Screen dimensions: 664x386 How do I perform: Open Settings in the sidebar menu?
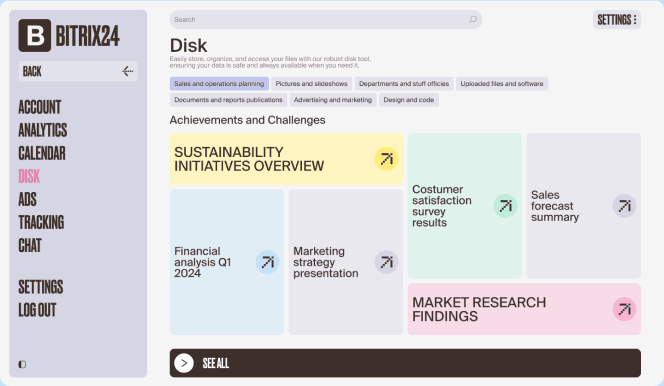click(41, 287)
